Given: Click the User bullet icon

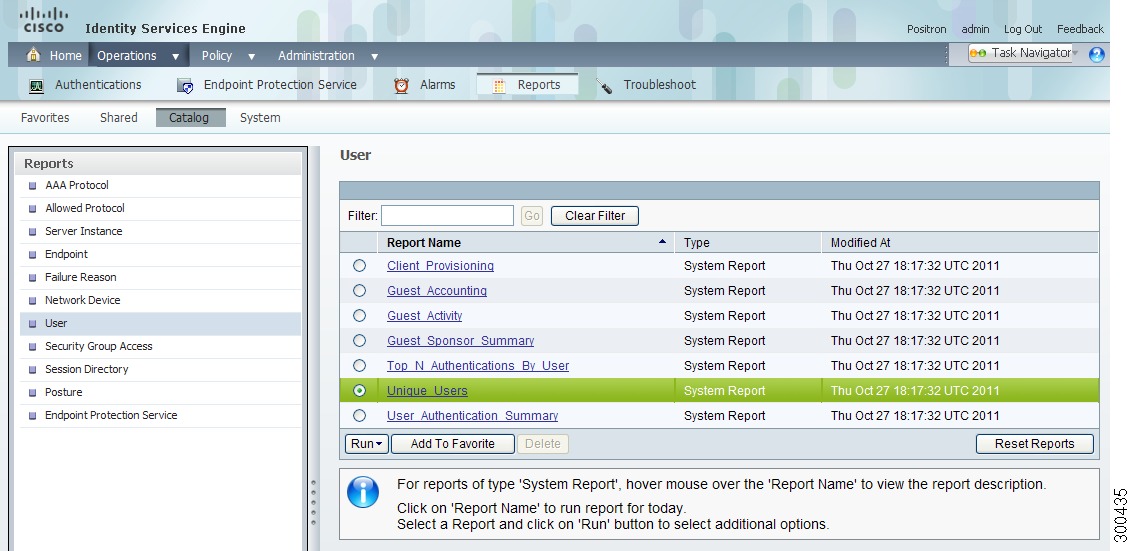Looking at the screenshot, I should tap(32, 324).
